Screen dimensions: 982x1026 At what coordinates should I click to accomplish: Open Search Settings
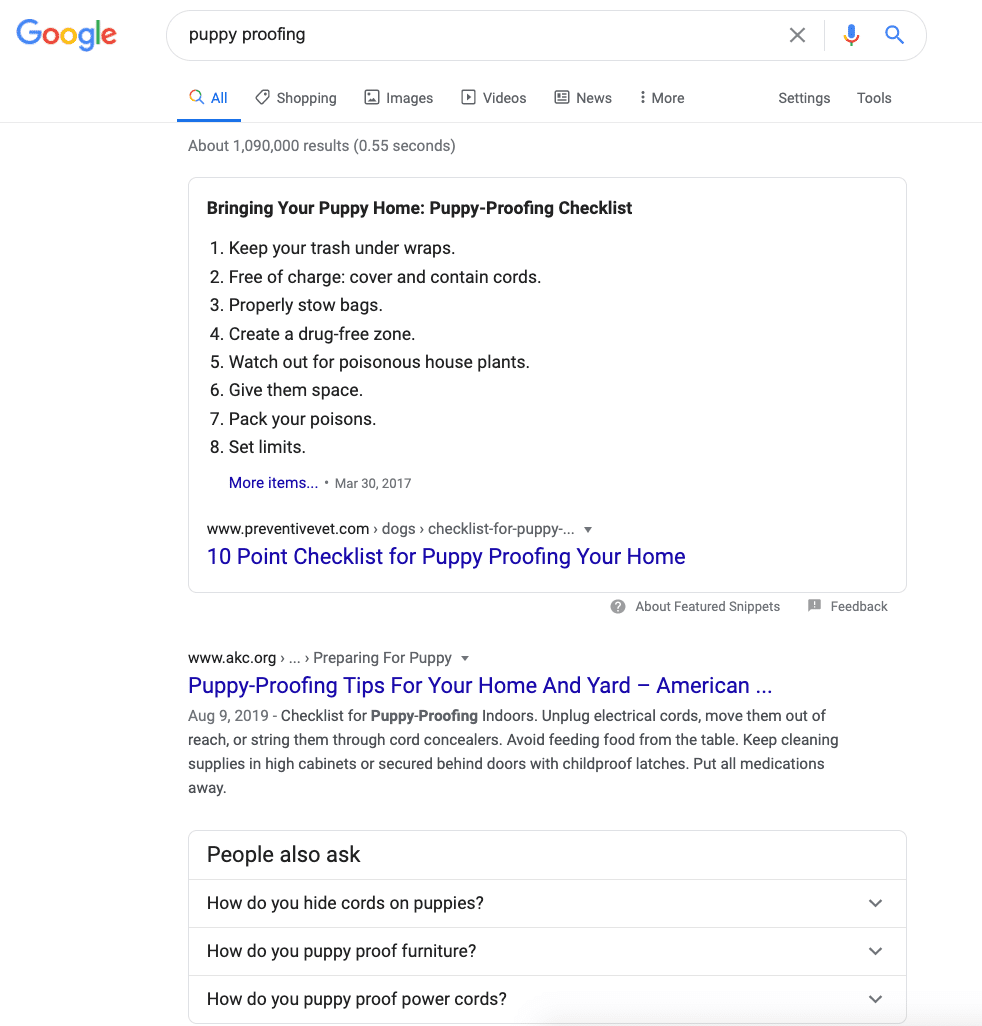click(x=804, y=97)
